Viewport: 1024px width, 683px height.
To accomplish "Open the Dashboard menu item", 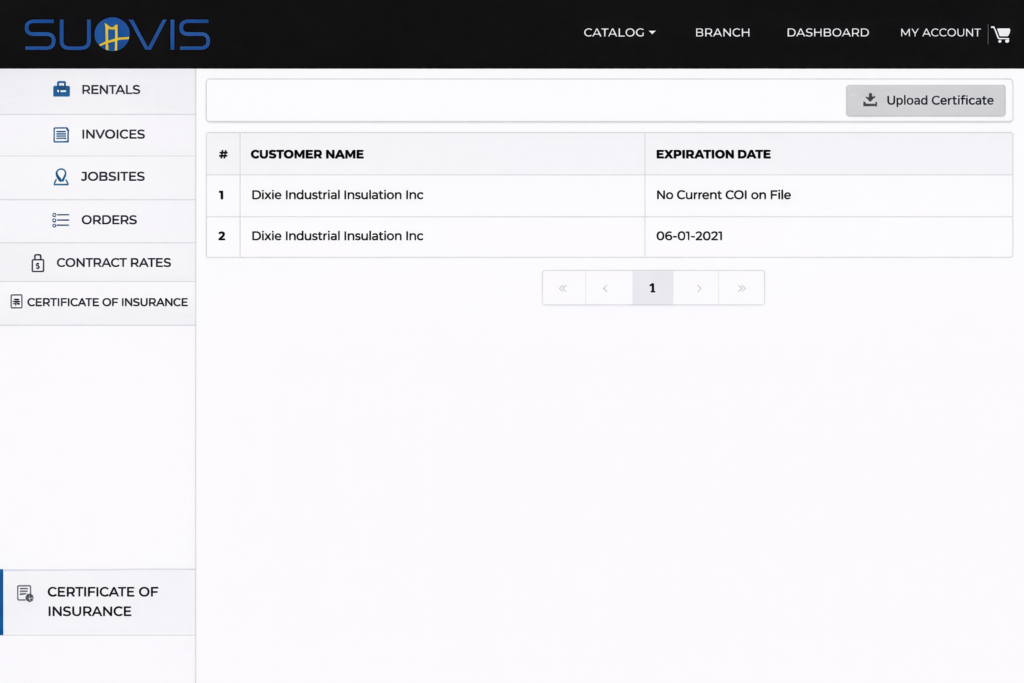I will pyautogui.click(x=827, y=32).
